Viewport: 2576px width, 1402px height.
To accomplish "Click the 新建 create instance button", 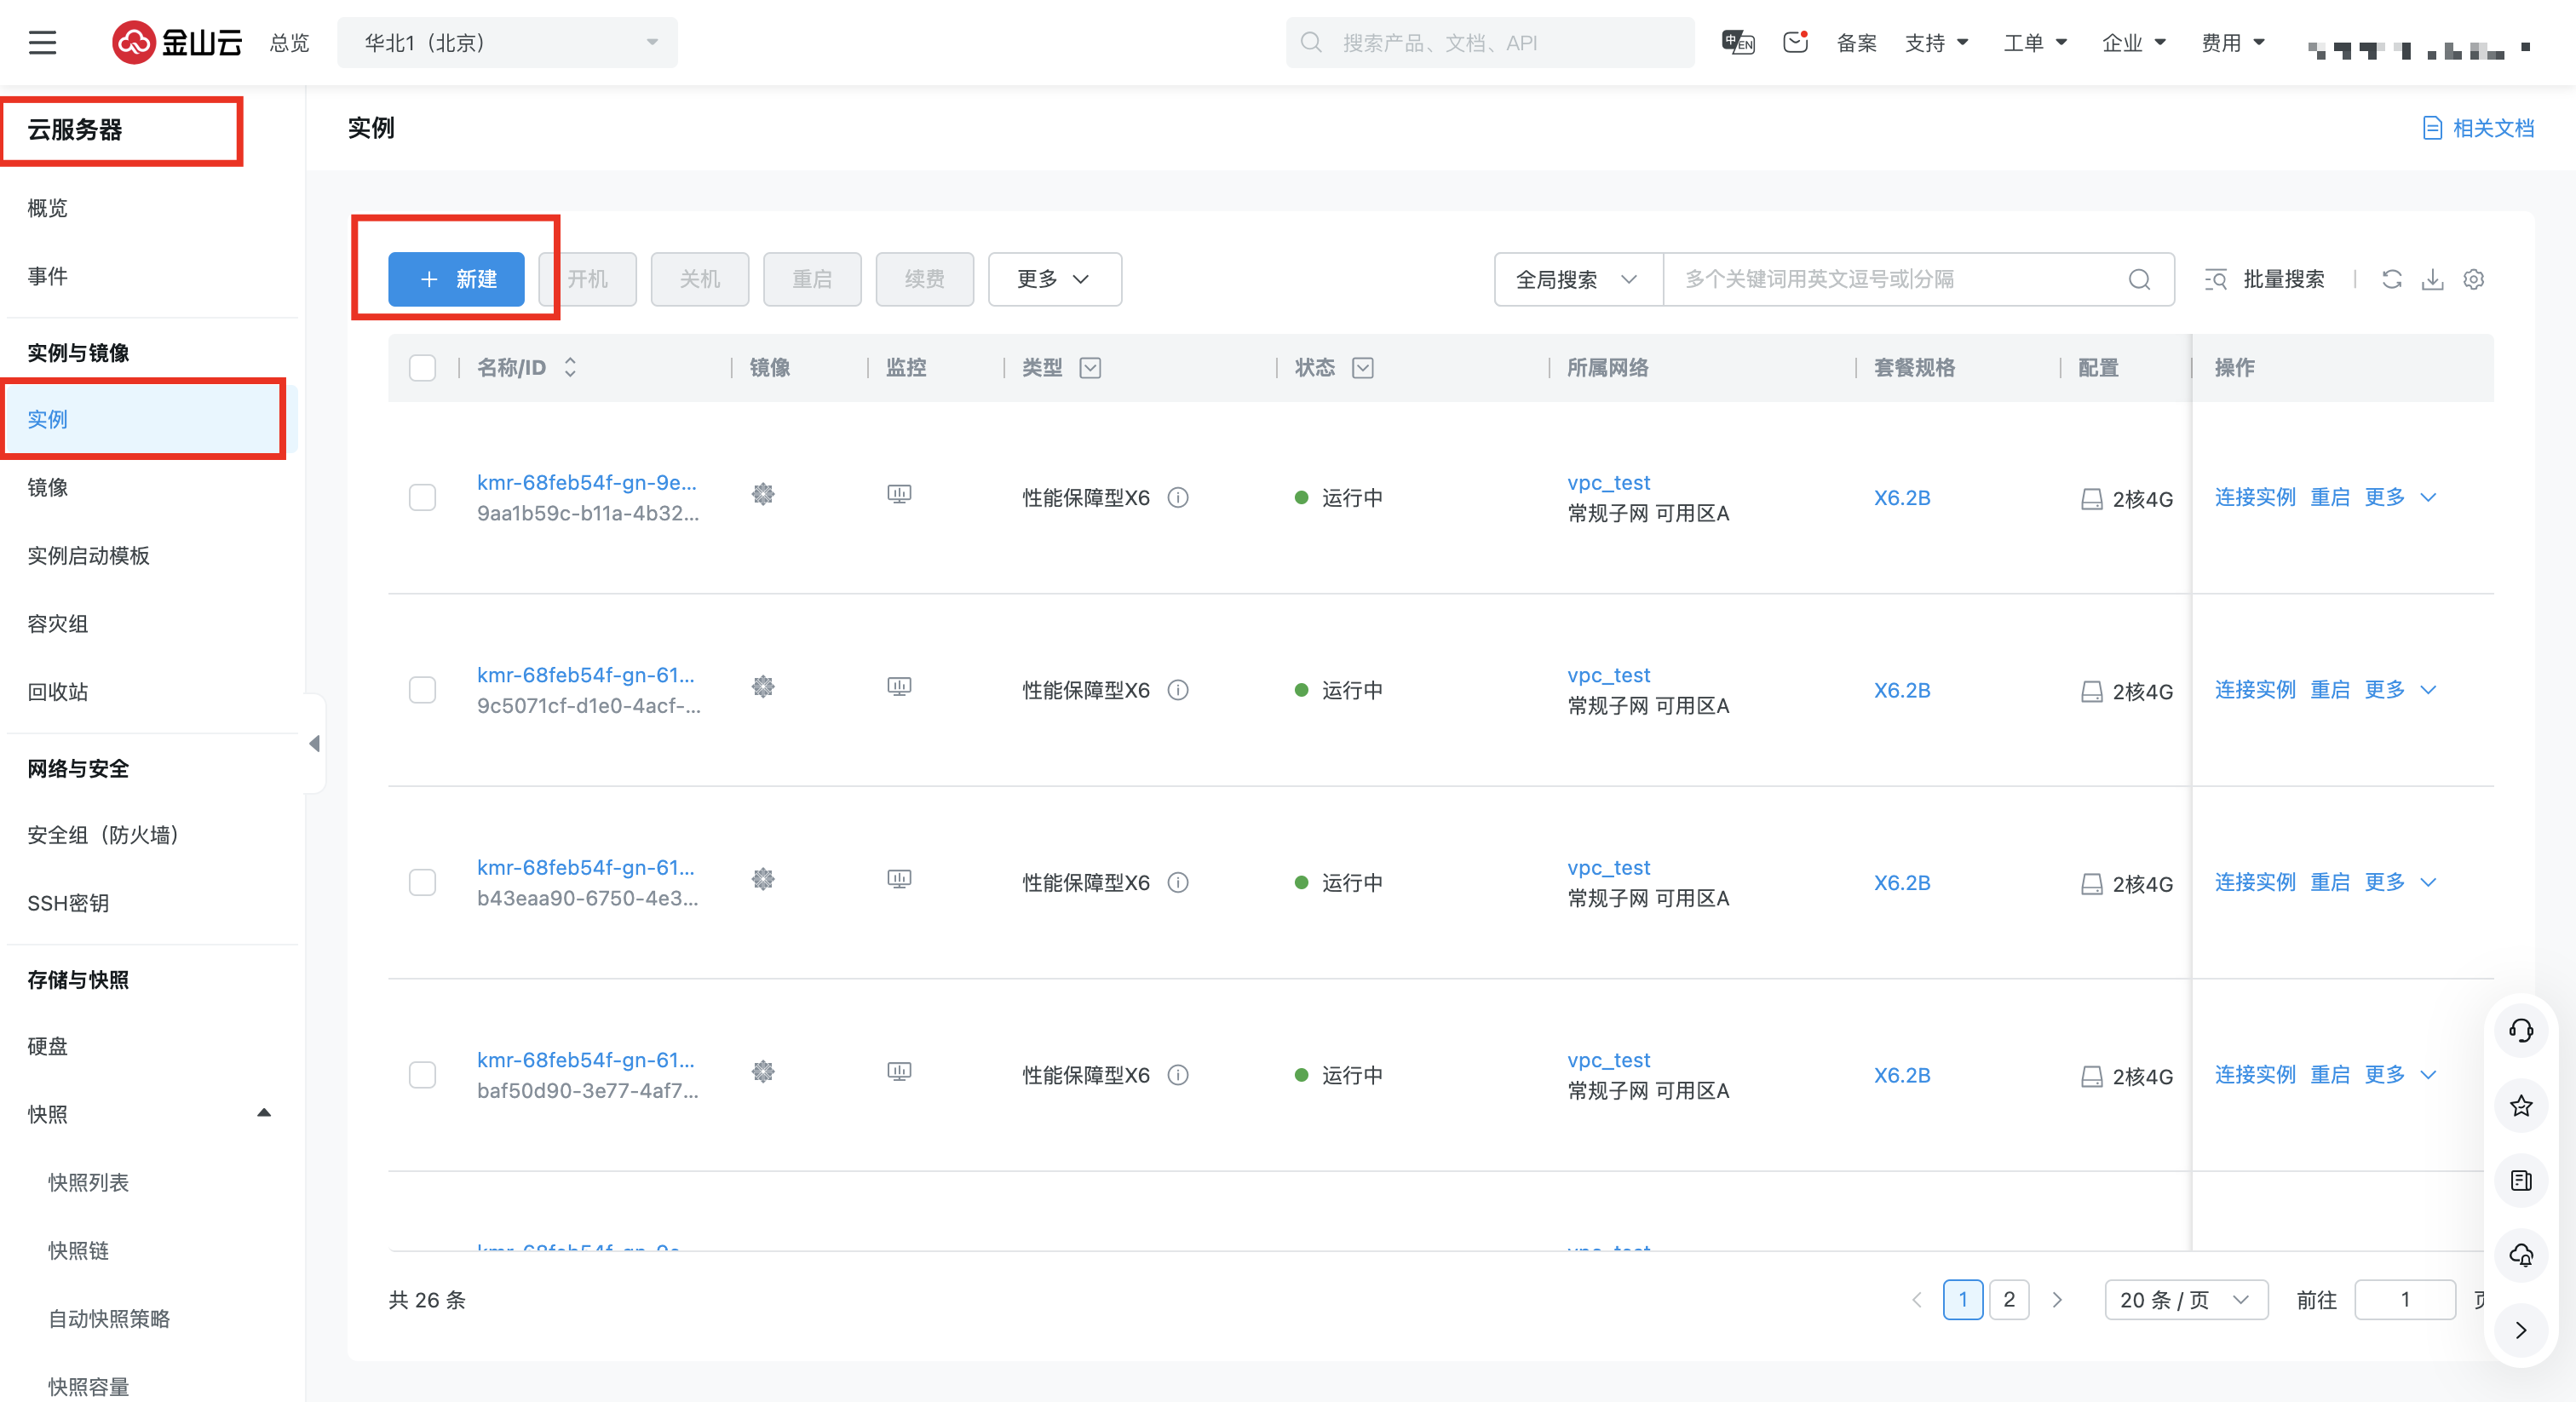I will pos(456,279).
